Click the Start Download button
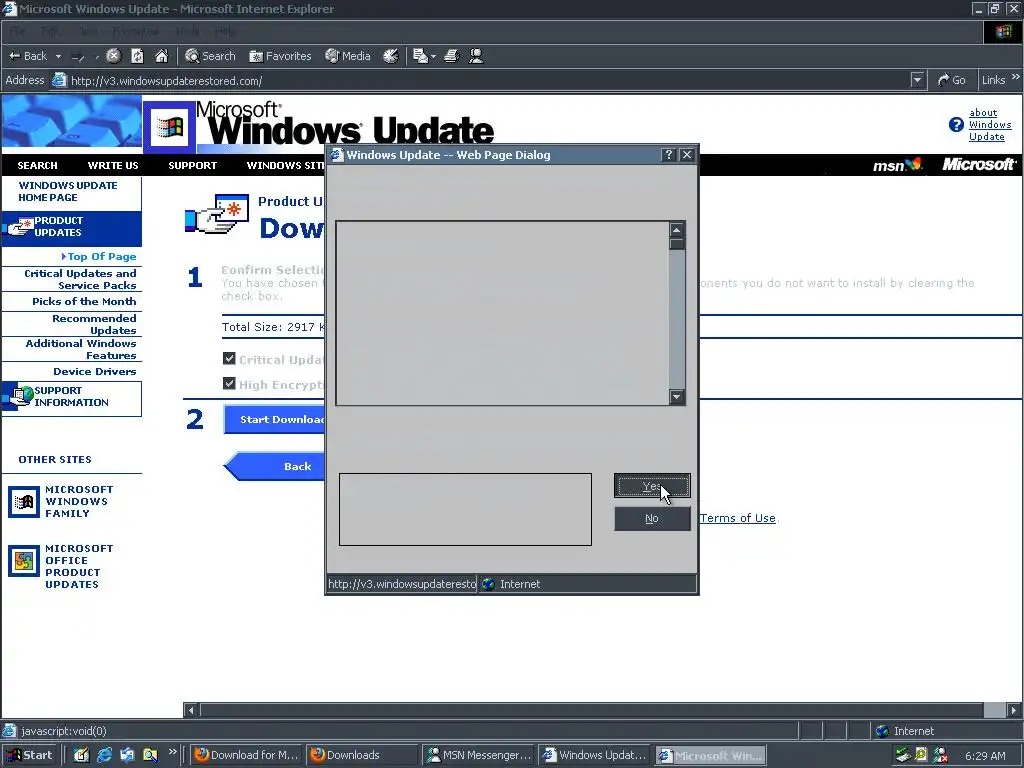1024x768 pixels. pos(274,419)
